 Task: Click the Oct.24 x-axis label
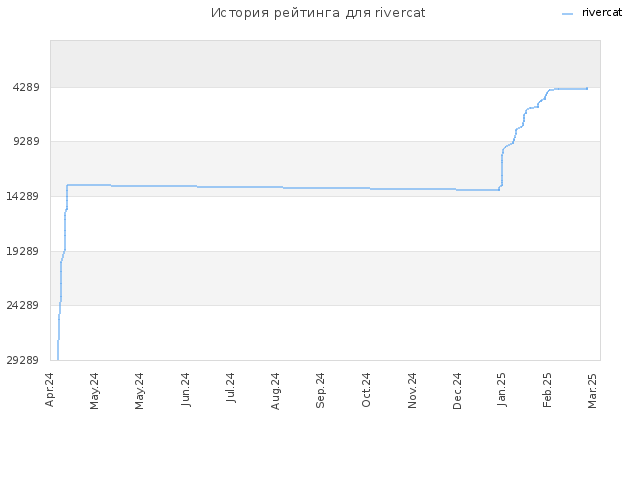pos(366,390)
